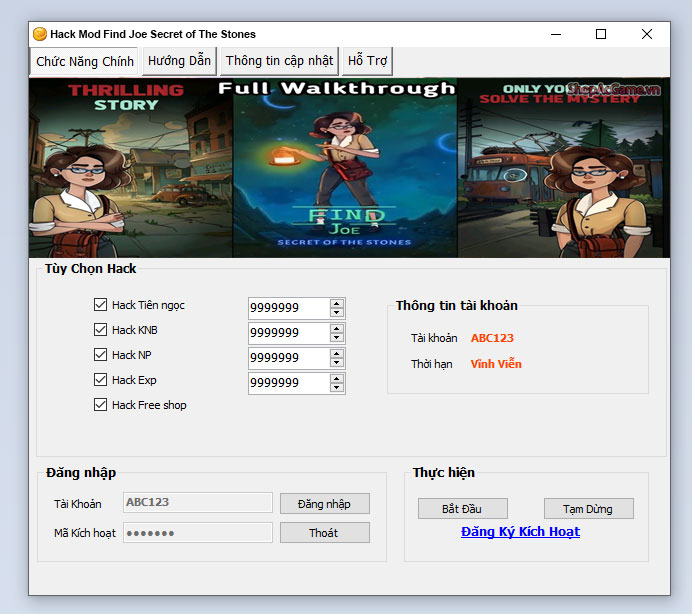Minimize the Hack Mod window
This screenshot has height=616, width=693.
[x=556, y=34]
